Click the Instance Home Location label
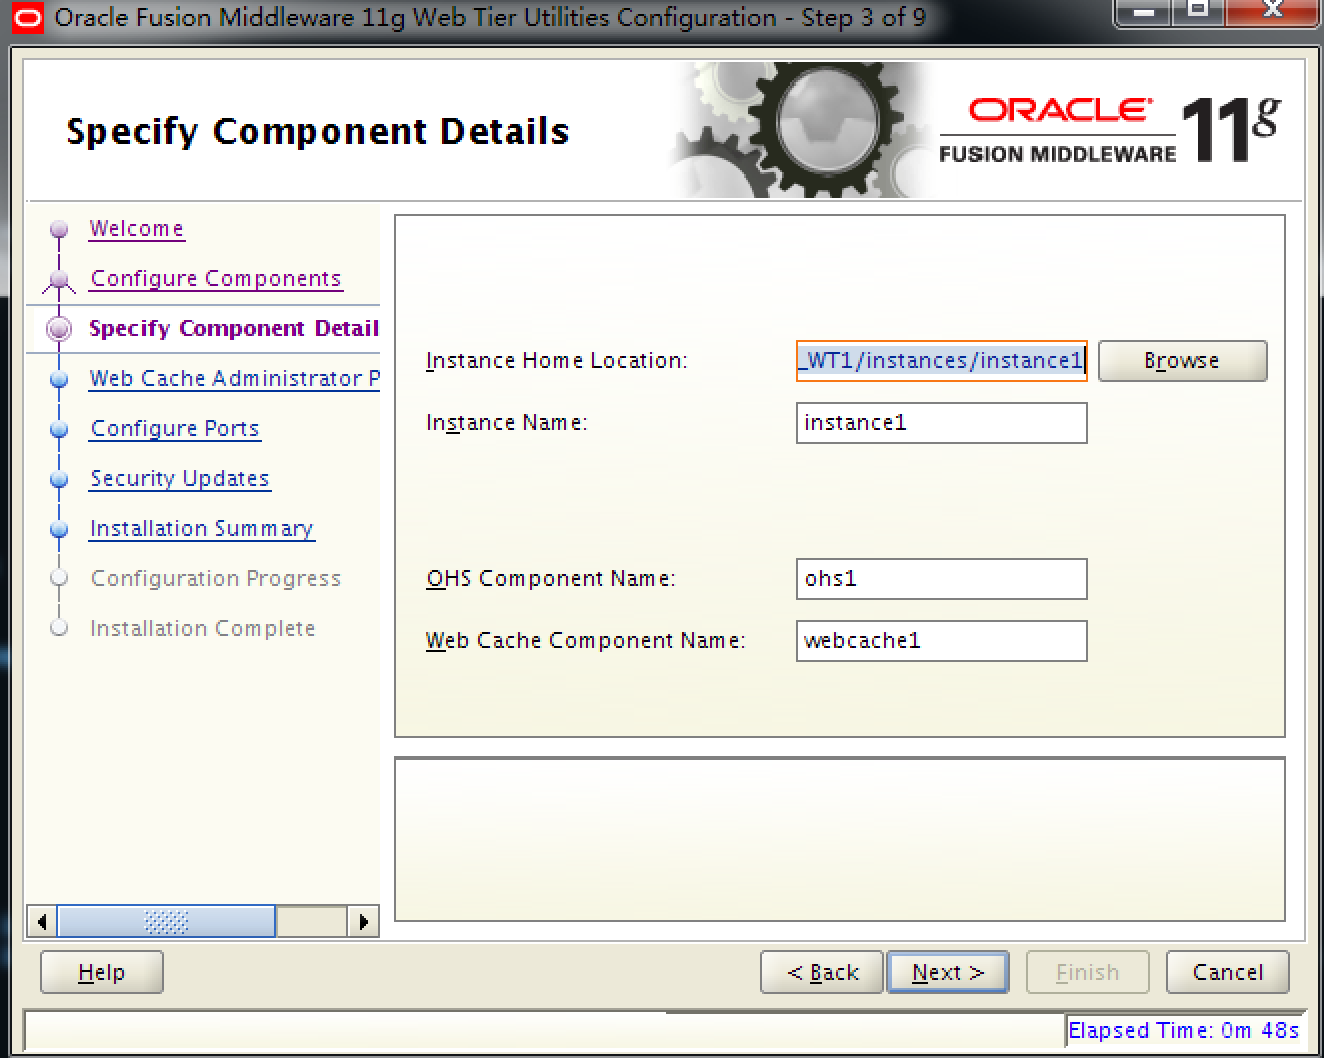Viewport: 1324px width, 1058px height. tap(557, 361)
